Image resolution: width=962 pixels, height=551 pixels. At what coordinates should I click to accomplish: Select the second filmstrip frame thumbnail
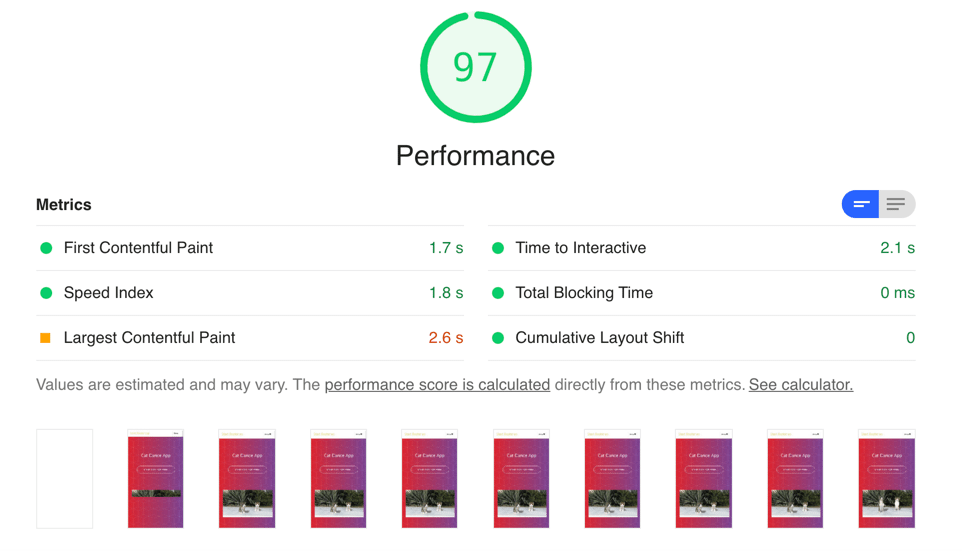(155, 479)
